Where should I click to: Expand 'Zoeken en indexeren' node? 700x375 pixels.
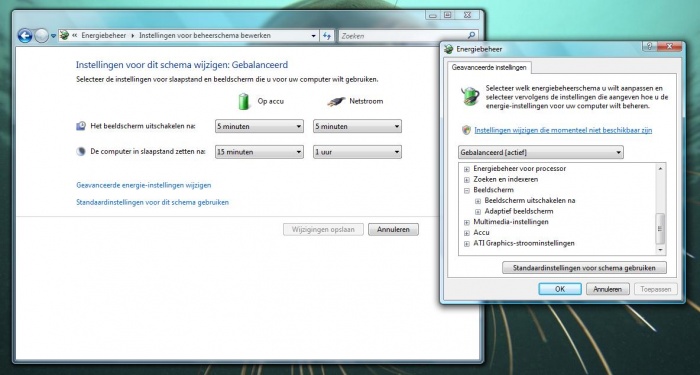(467, 179)
